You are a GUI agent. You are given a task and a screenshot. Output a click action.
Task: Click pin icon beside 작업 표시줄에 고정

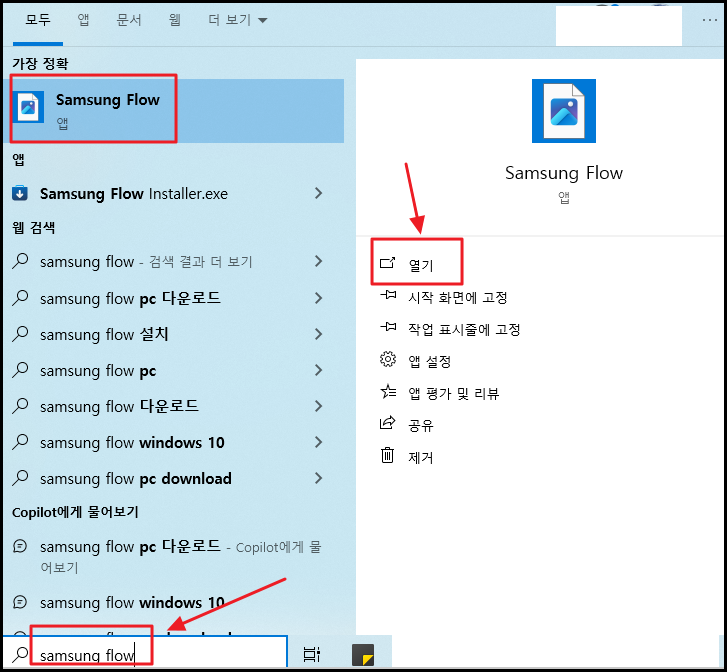[388, 327]
